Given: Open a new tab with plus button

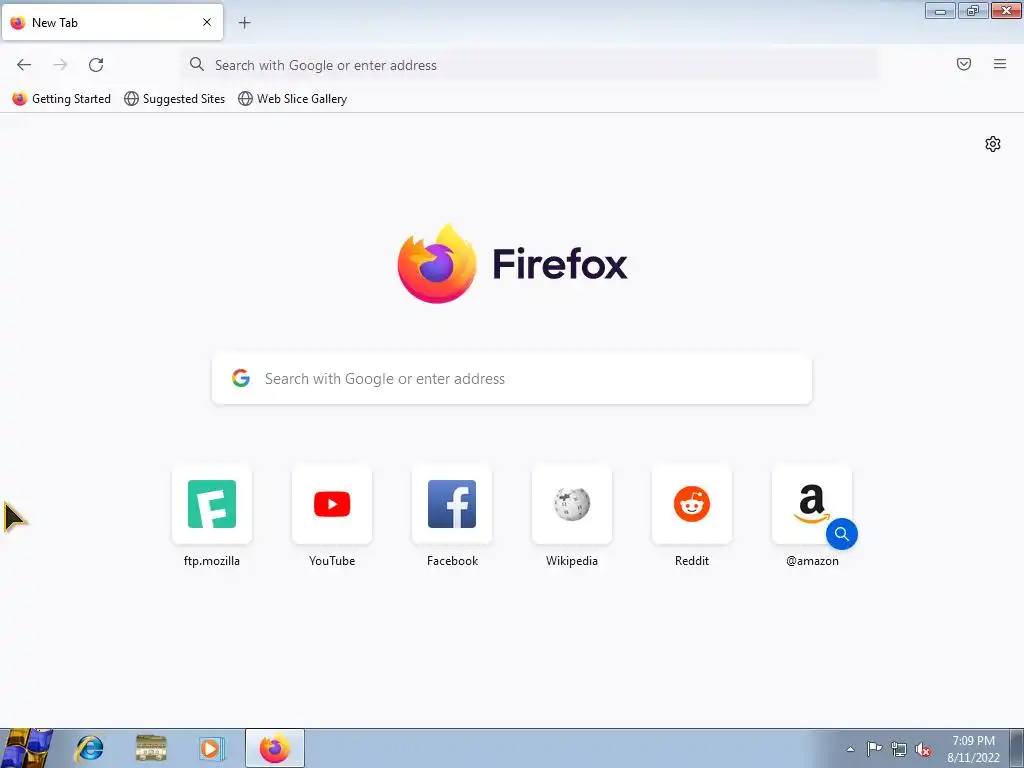Looking at the screenshot, I should pyautogui.click(x=244, y=23).
